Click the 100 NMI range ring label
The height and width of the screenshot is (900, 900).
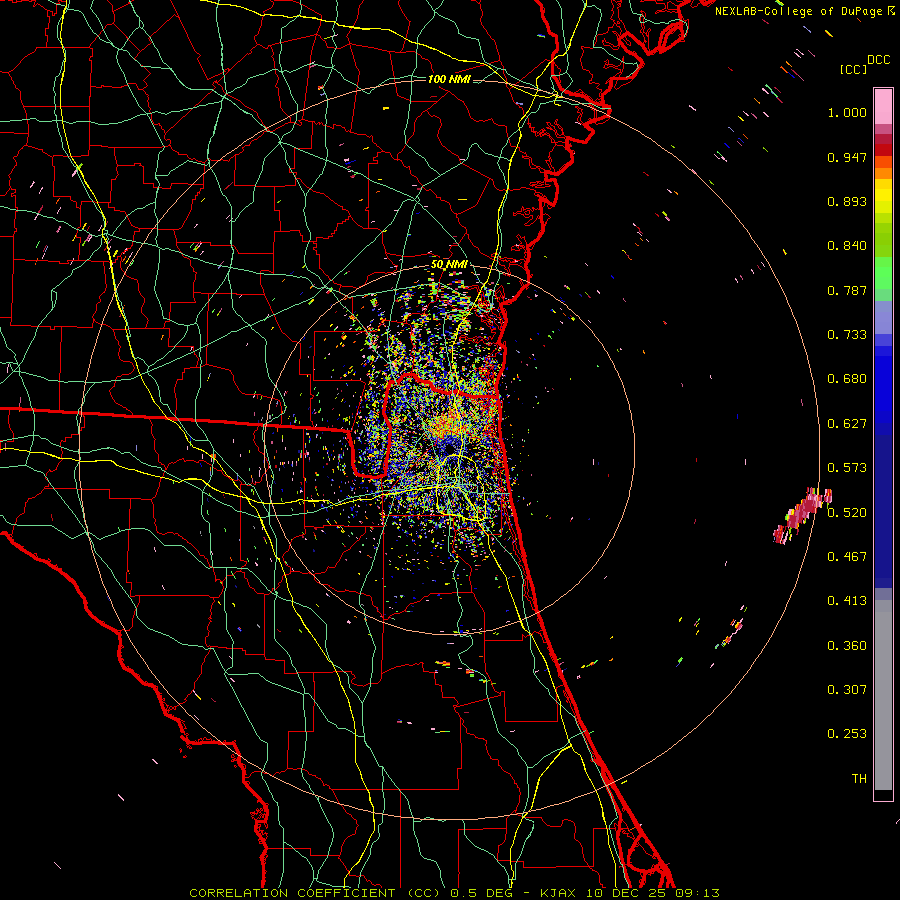(449, 79)
